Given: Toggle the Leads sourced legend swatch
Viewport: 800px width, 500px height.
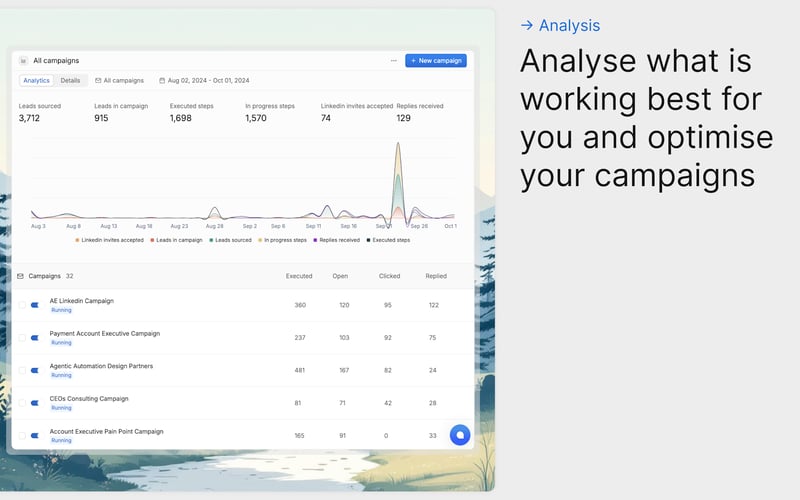Looking at the screenshot, I should click(x=211, y=240).
